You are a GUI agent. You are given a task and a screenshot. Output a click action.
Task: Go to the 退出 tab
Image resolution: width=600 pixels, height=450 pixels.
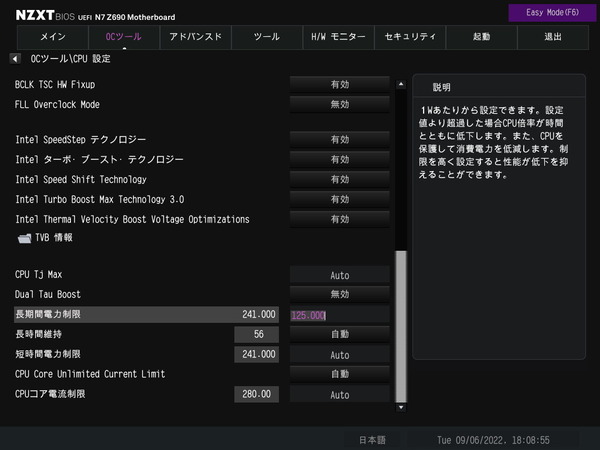(553, 36)
